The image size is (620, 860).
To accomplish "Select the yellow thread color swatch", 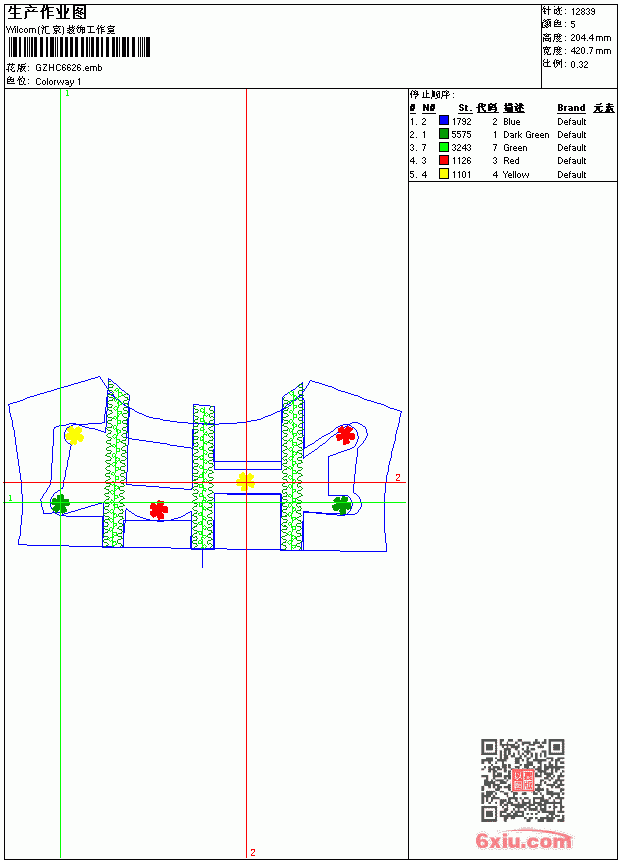I will (x=444, y=174).
